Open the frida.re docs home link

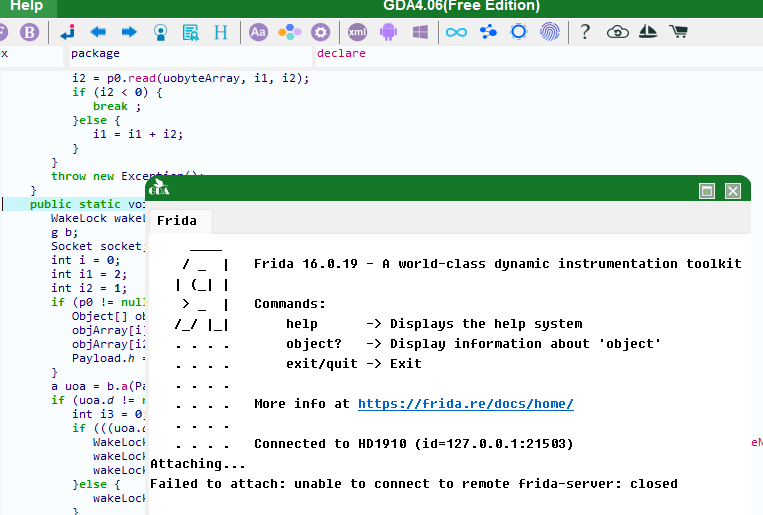466,404
